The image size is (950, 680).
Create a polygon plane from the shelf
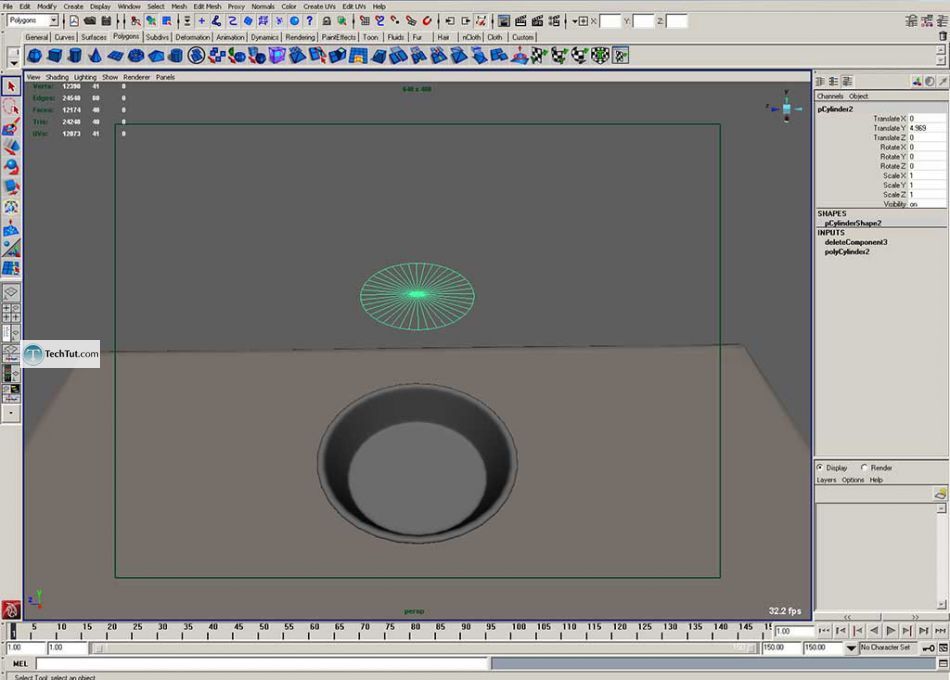[x=115, y=56]
